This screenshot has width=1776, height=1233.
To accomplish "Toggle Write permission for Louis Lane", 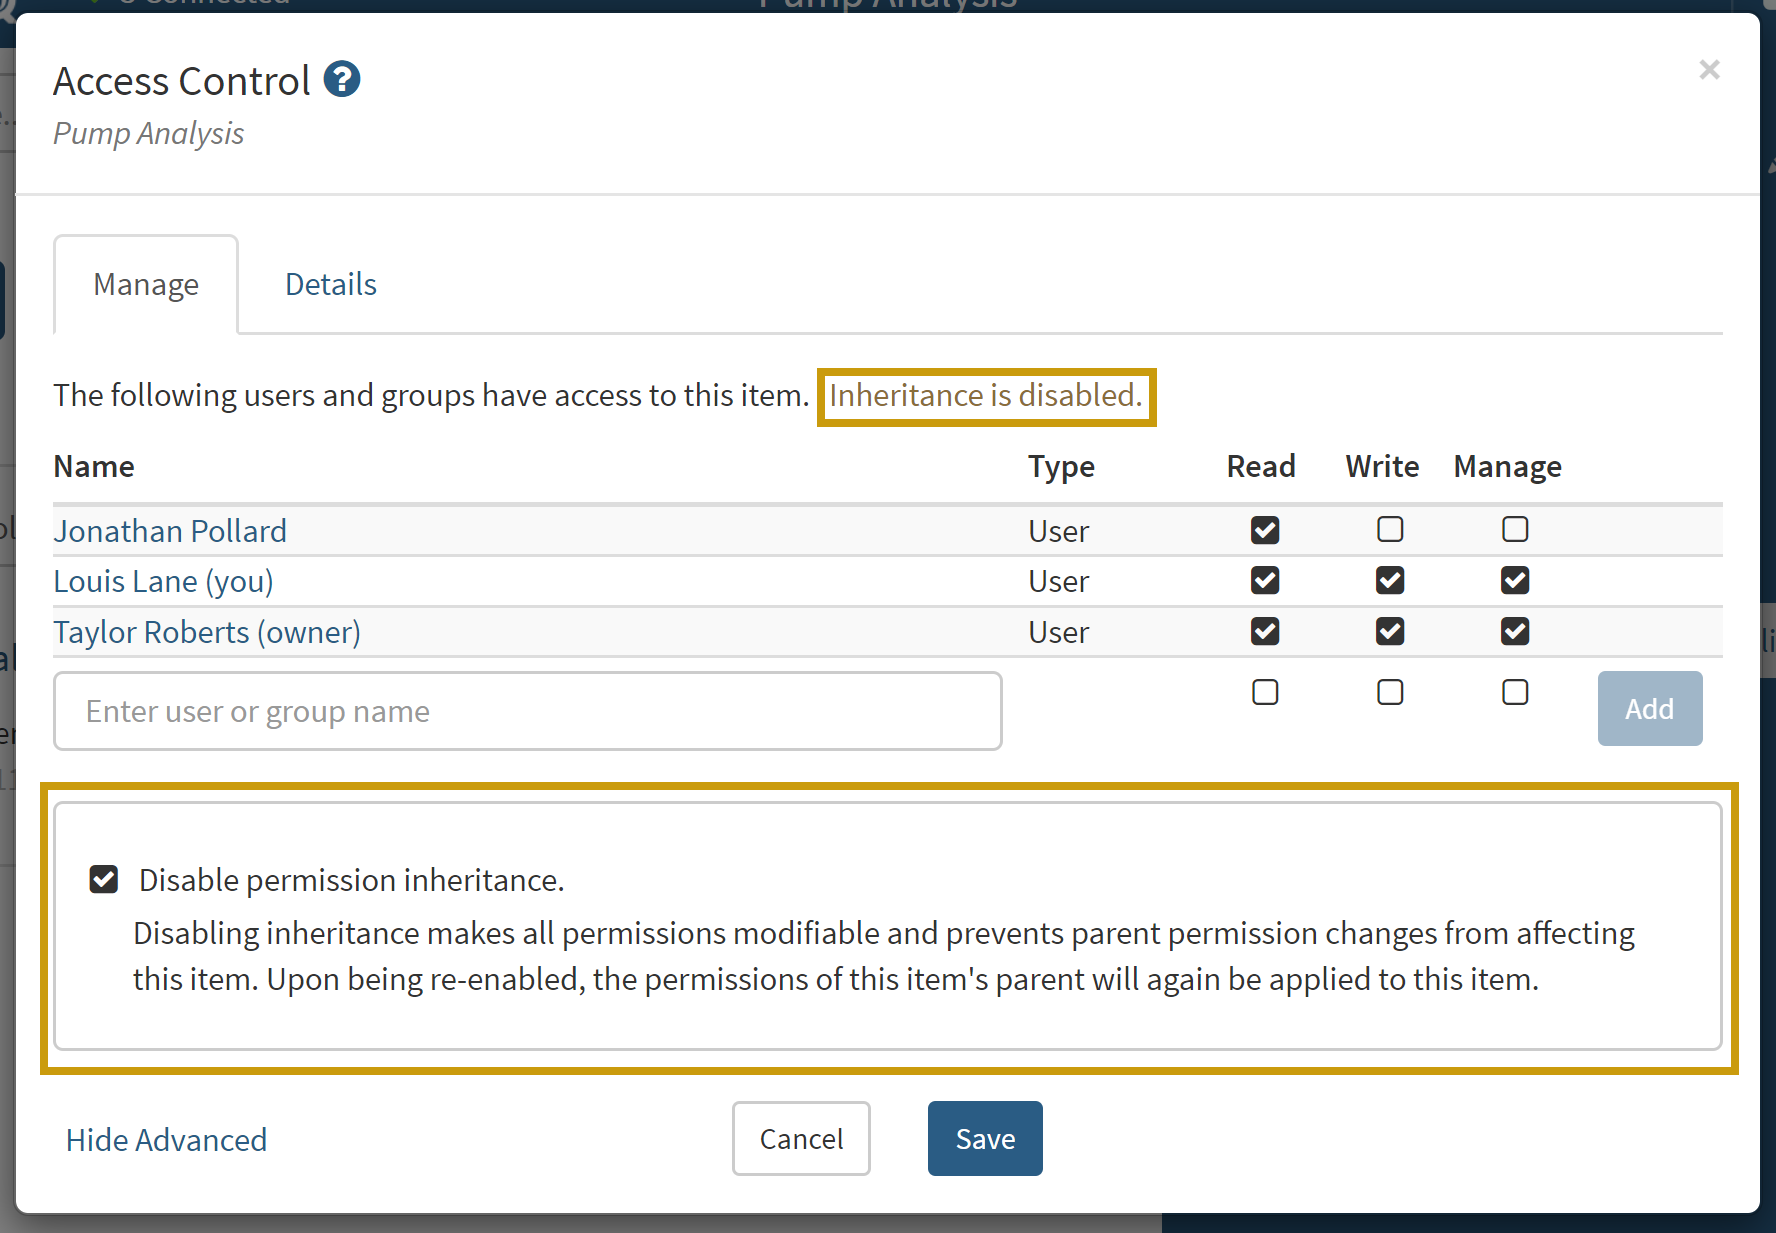I will (1389, 581).
